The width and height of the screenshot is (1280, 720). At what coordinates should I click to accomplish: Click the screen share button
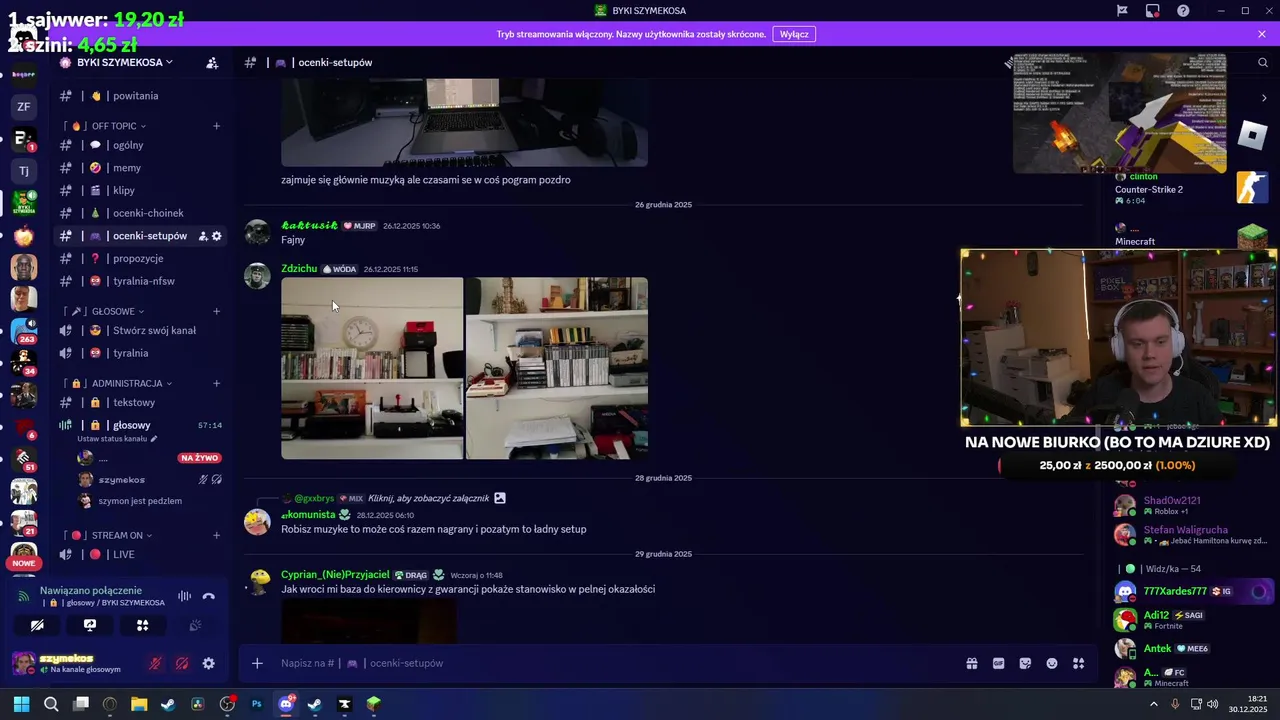[90, 625]
